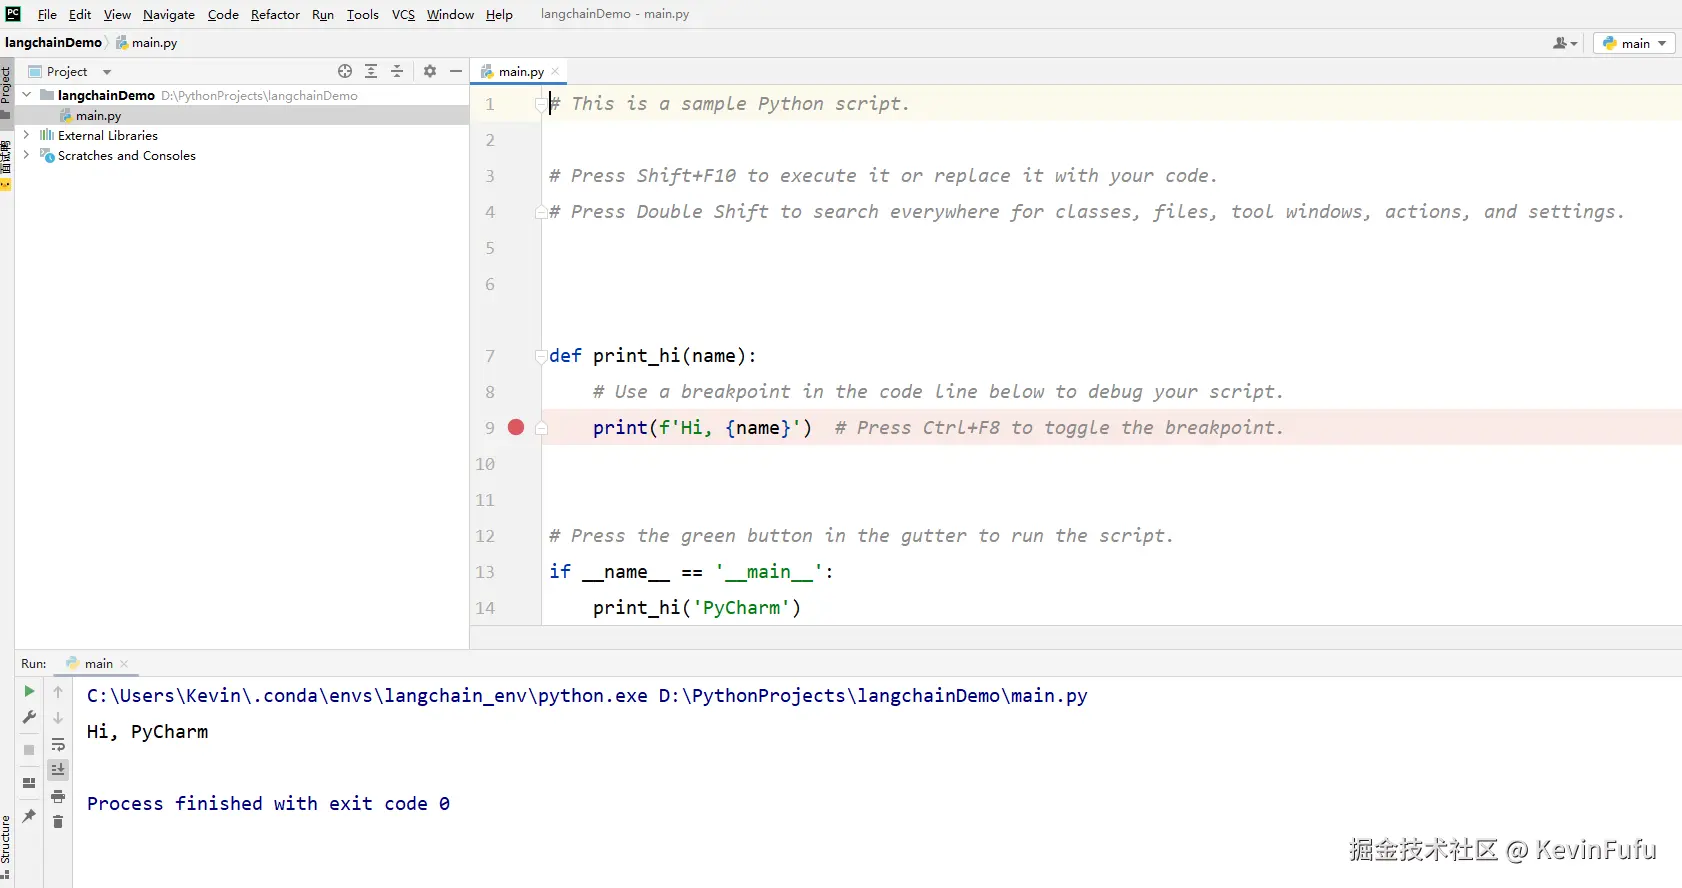Click 'Process finished with exit code 0' text
Image resolution: width=1682 pixels, height=888 pixels.
268,803
